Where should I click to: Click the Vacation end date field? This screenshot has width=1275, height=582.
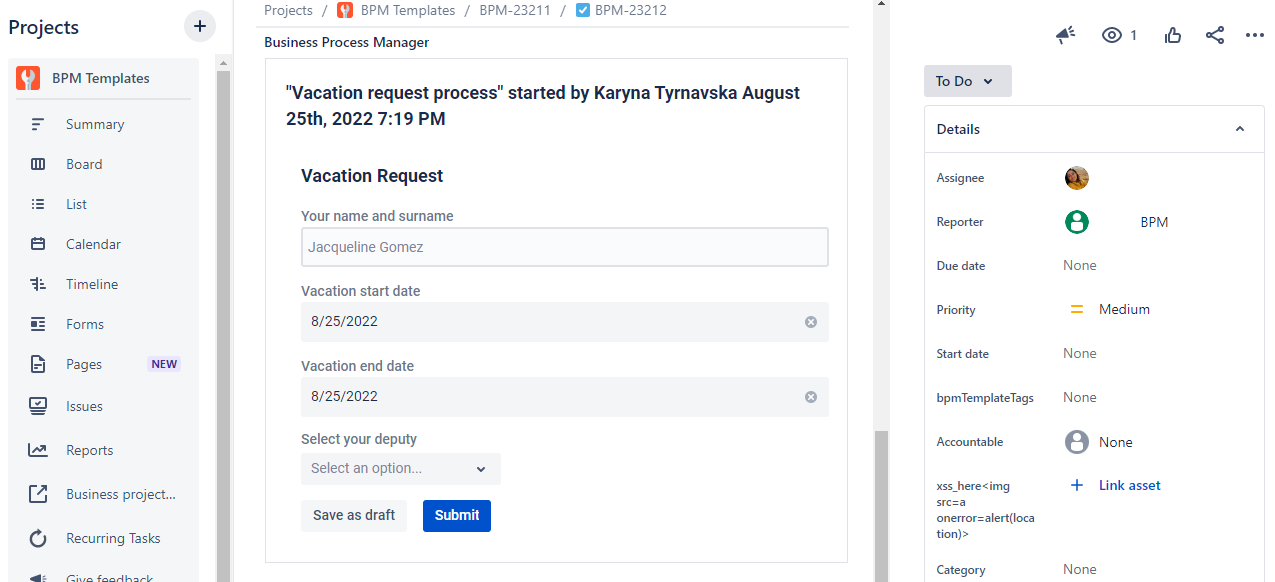pos(565,397)
